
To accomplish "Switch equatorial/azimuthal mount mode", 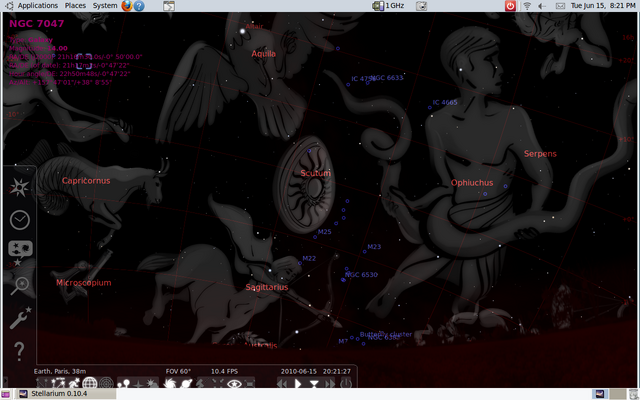I will [201, 383].
